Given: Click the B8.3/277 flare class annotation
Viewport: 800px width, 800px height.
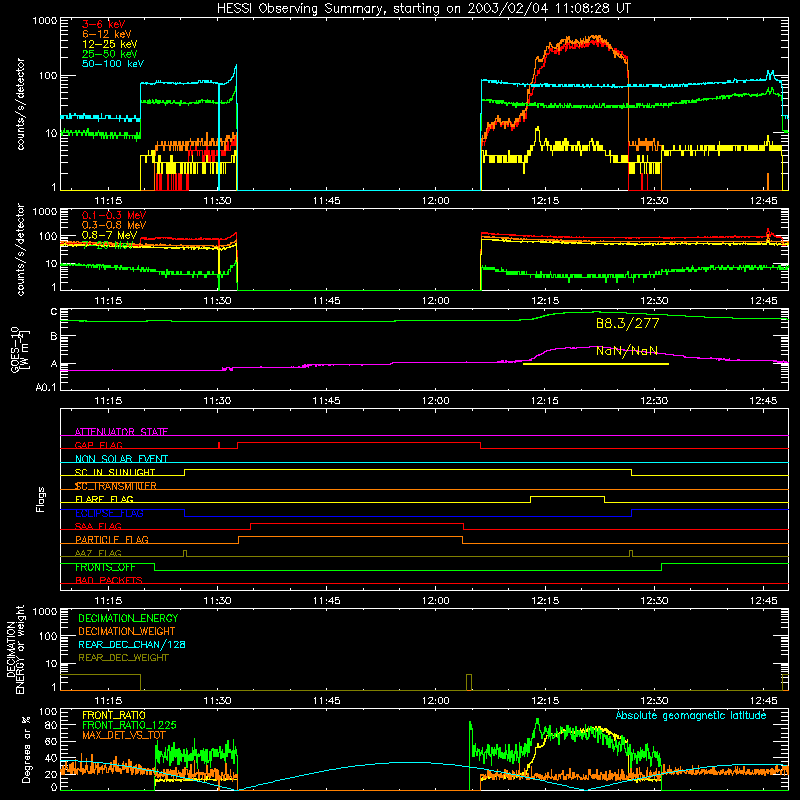Looking at the screenshot, I should [628, 323].
